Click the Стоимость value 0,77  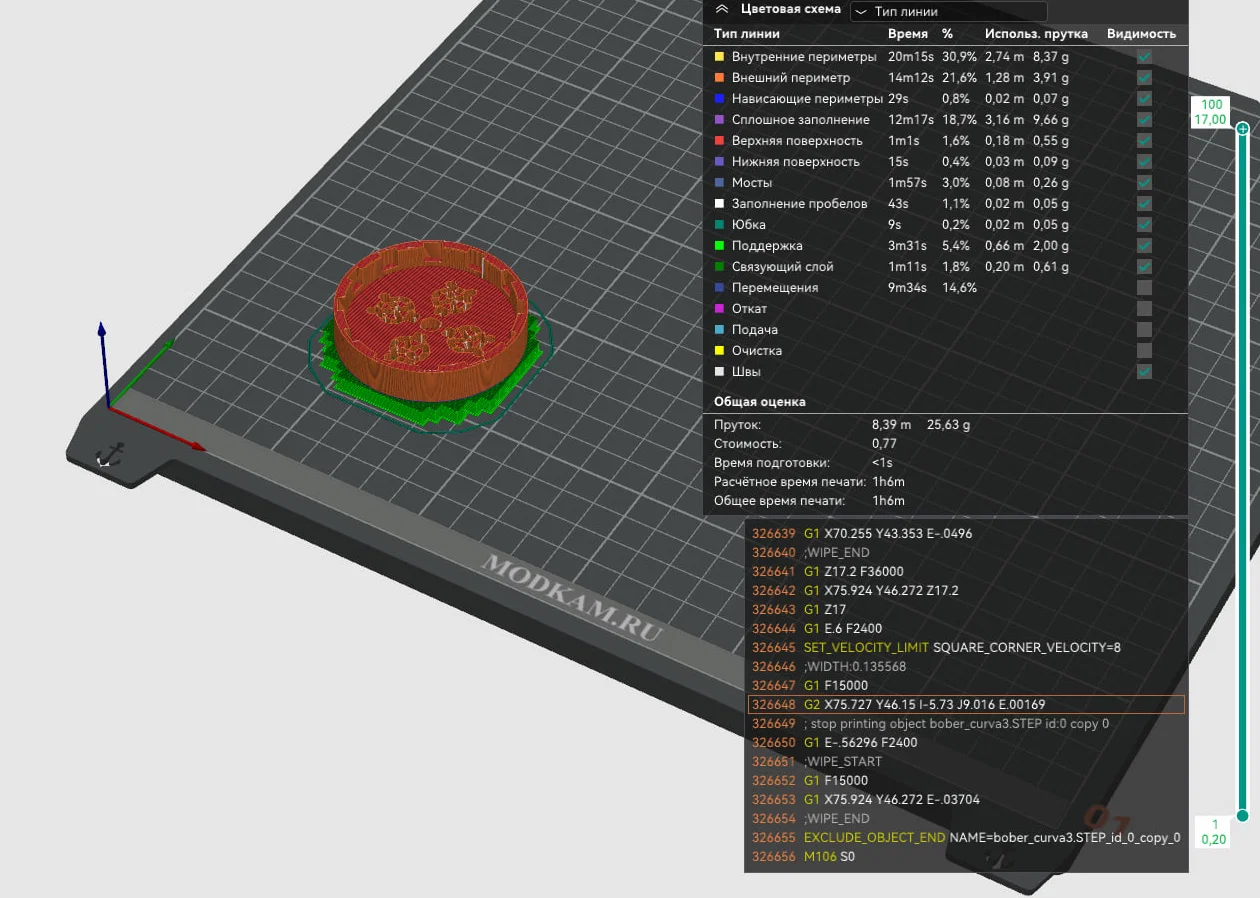click(884, 444)
